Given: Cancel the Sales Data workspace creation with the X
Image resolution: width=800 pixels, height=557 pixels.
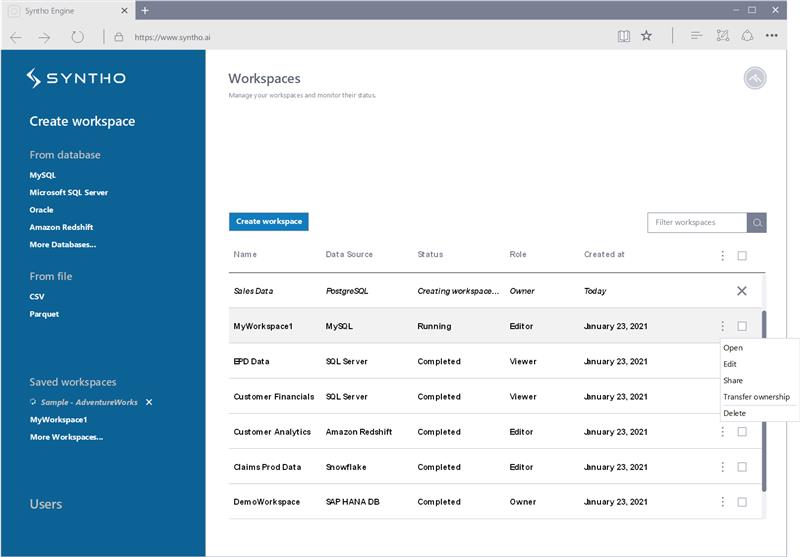Looking at the screenshot, I should tap(742, 291).
